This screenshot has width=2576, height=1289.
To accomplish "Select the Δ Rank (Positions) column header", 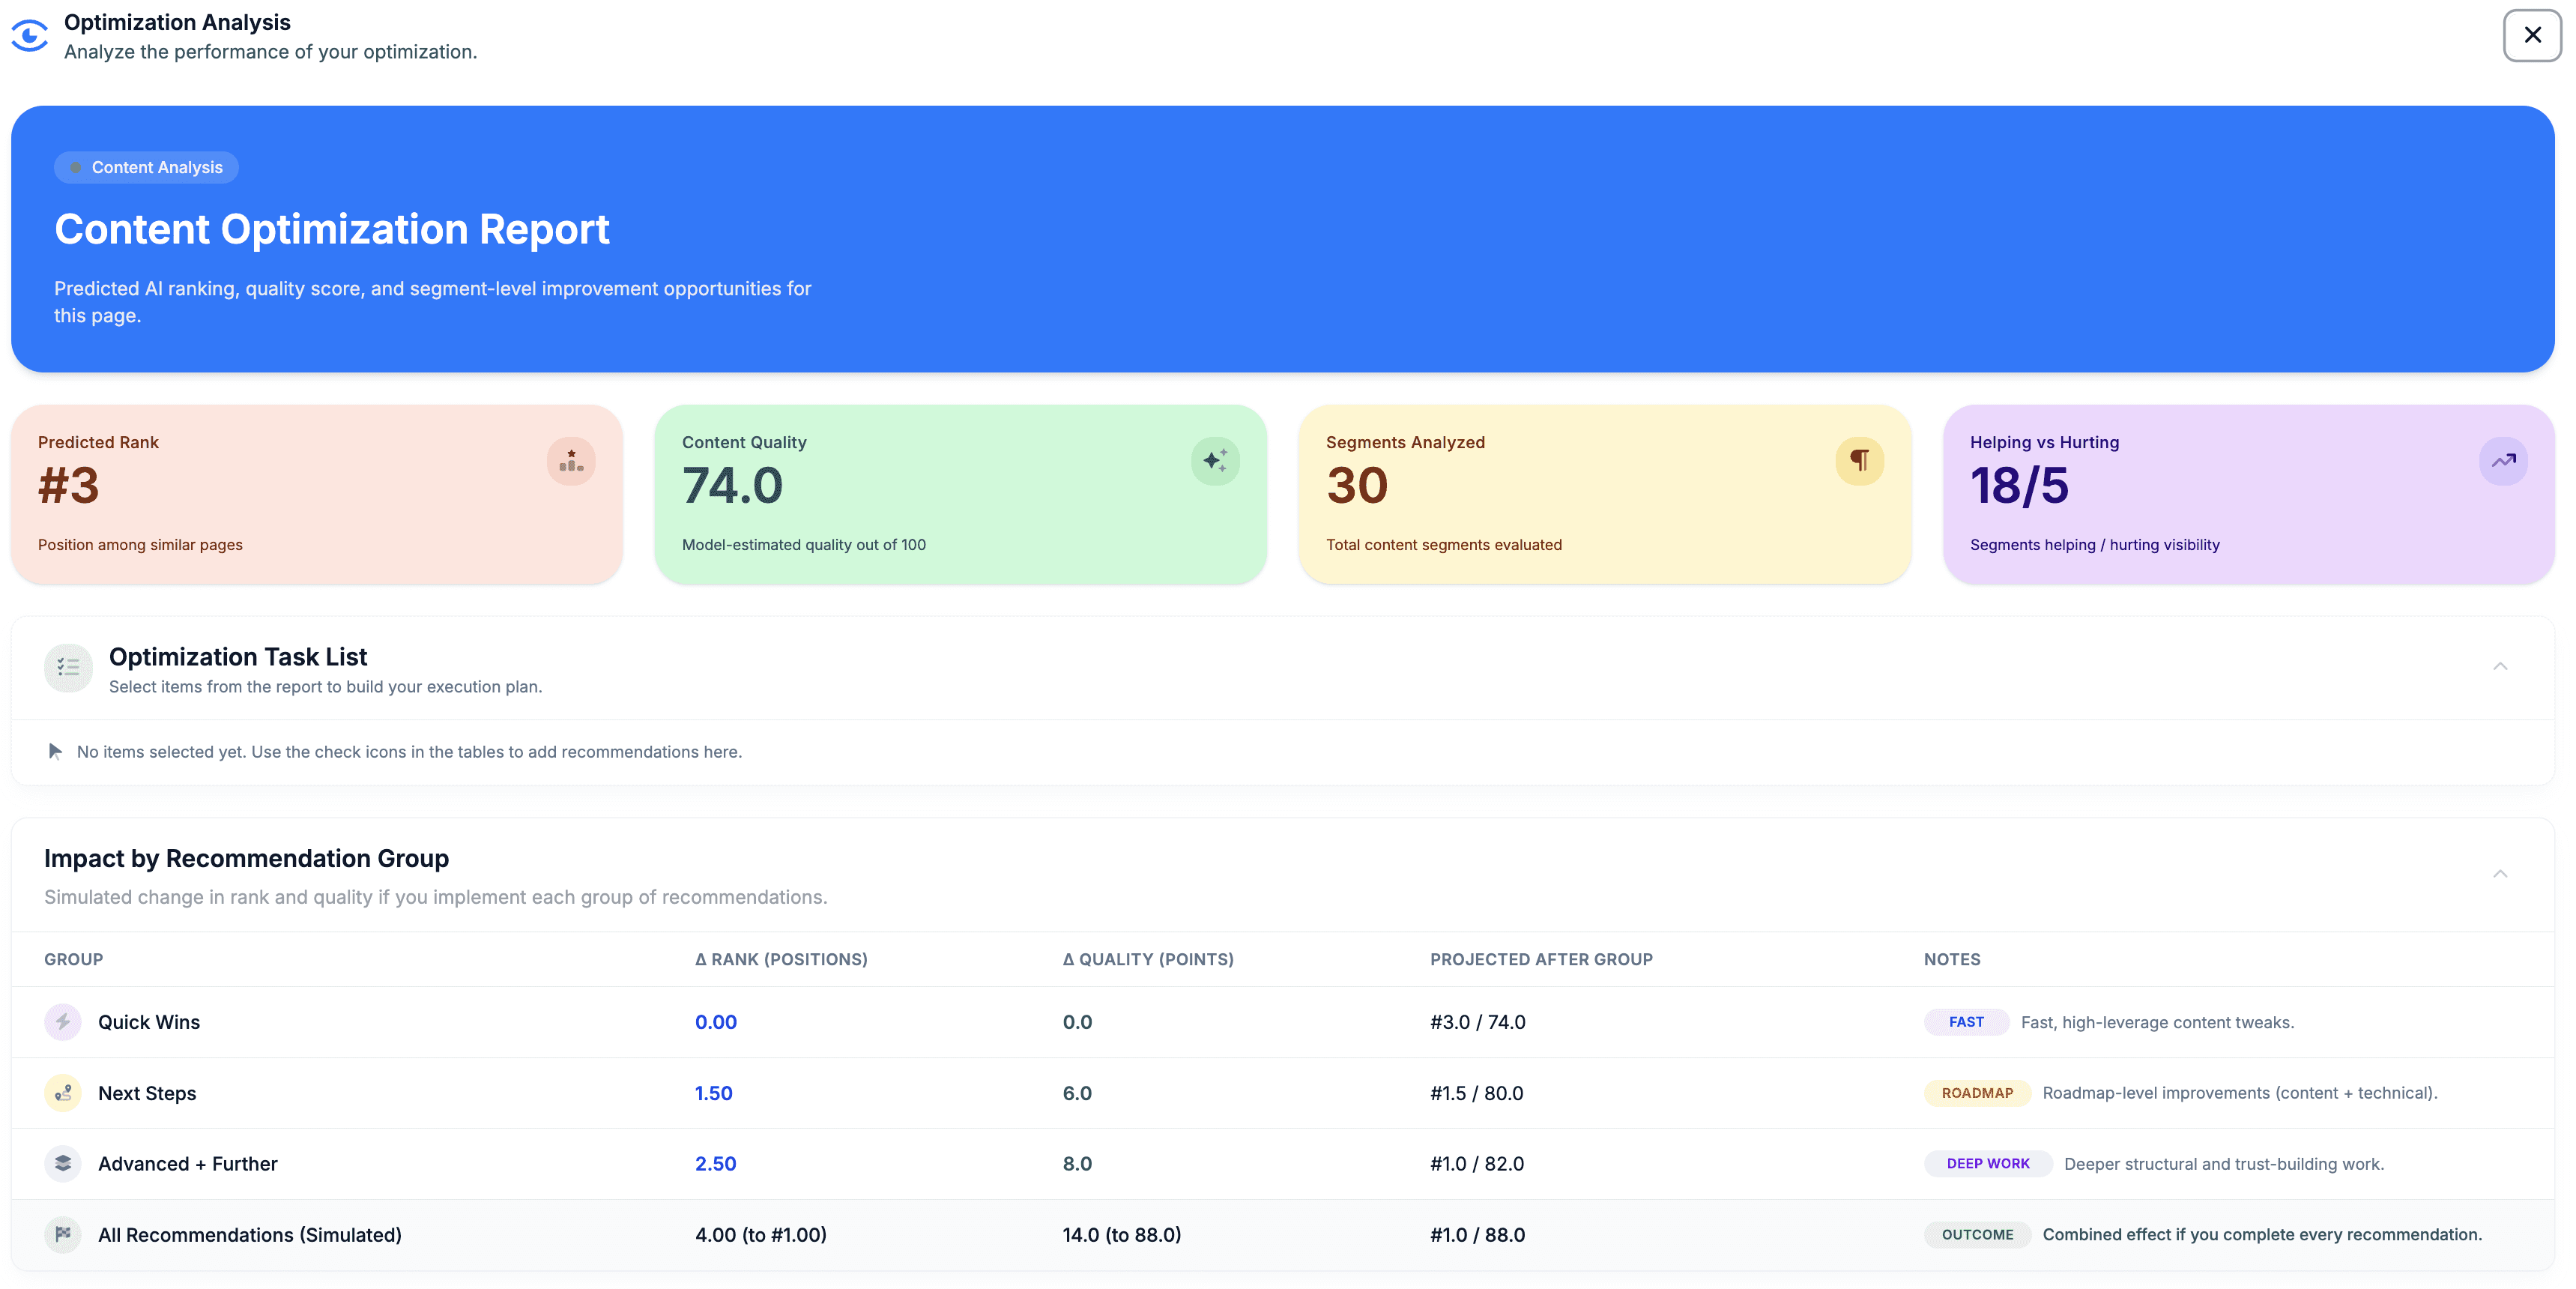I will coord(780,959).
